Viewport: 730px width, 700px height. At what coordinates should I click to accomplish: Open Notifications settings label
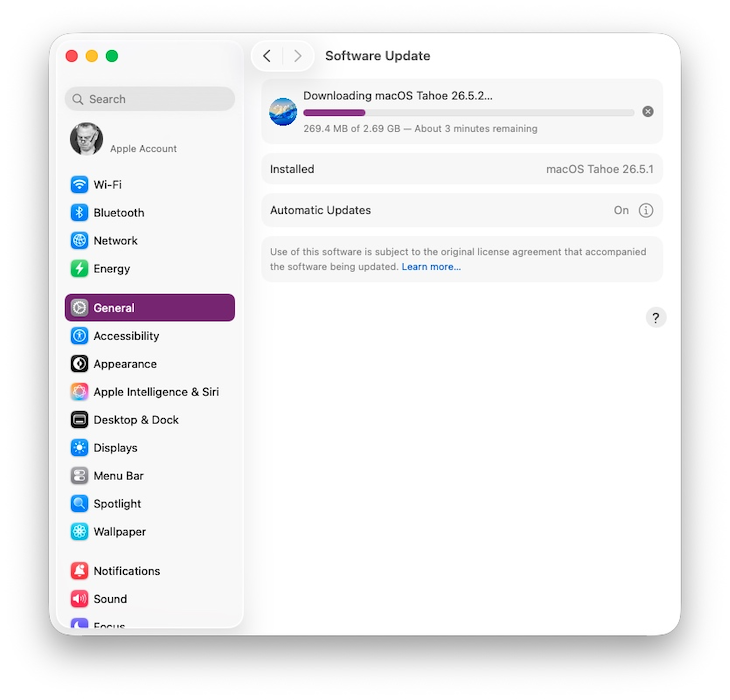127,571
